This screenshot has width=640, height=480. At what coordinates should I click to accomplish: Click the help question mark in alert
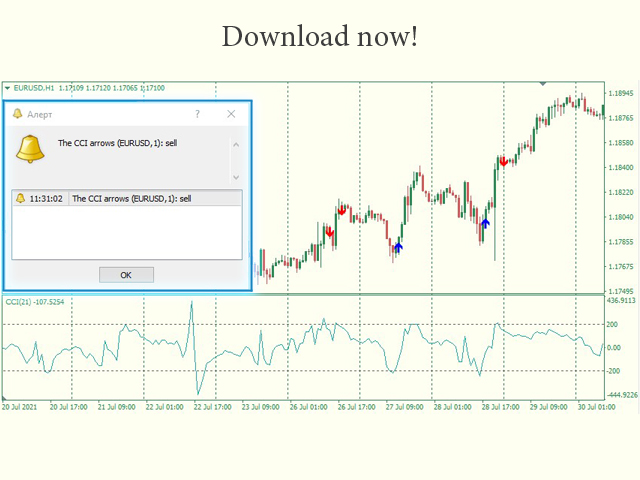[196, 114]
